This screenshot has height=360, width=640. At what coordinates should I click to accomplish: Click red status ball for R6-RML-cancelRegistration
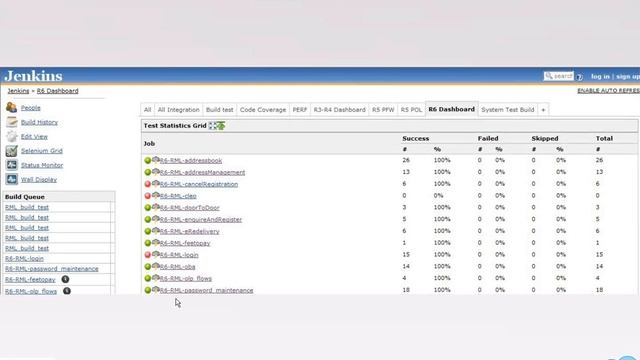[148, 184]
